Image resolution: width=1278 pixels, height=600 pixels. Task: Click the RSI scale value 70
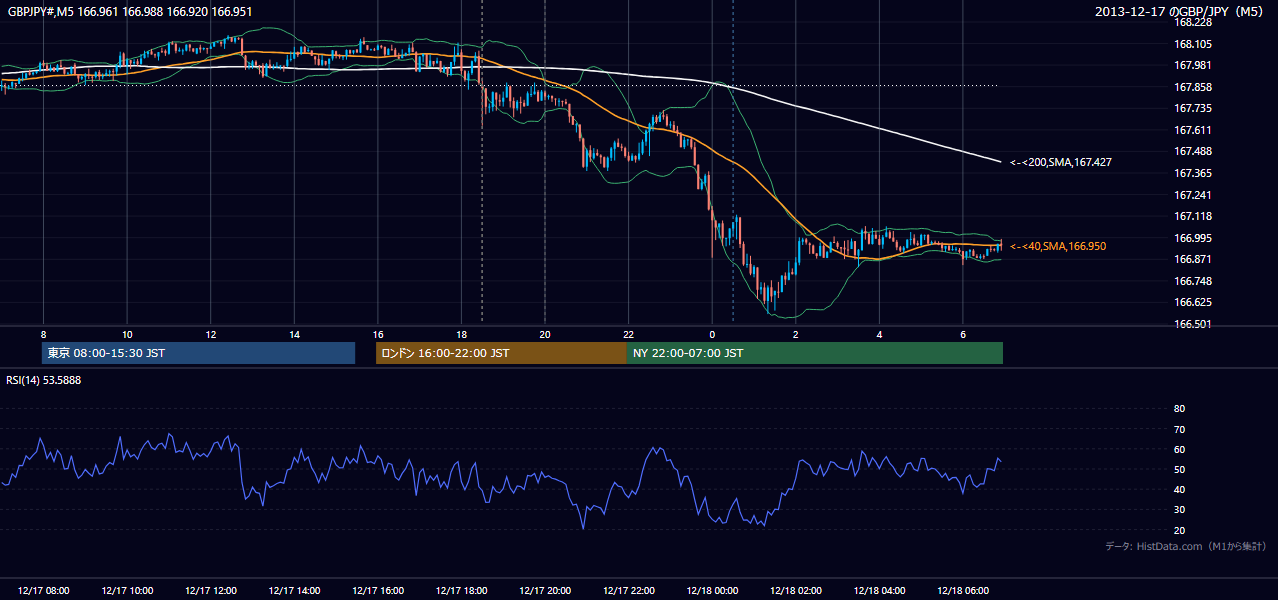coord(1179,429)
